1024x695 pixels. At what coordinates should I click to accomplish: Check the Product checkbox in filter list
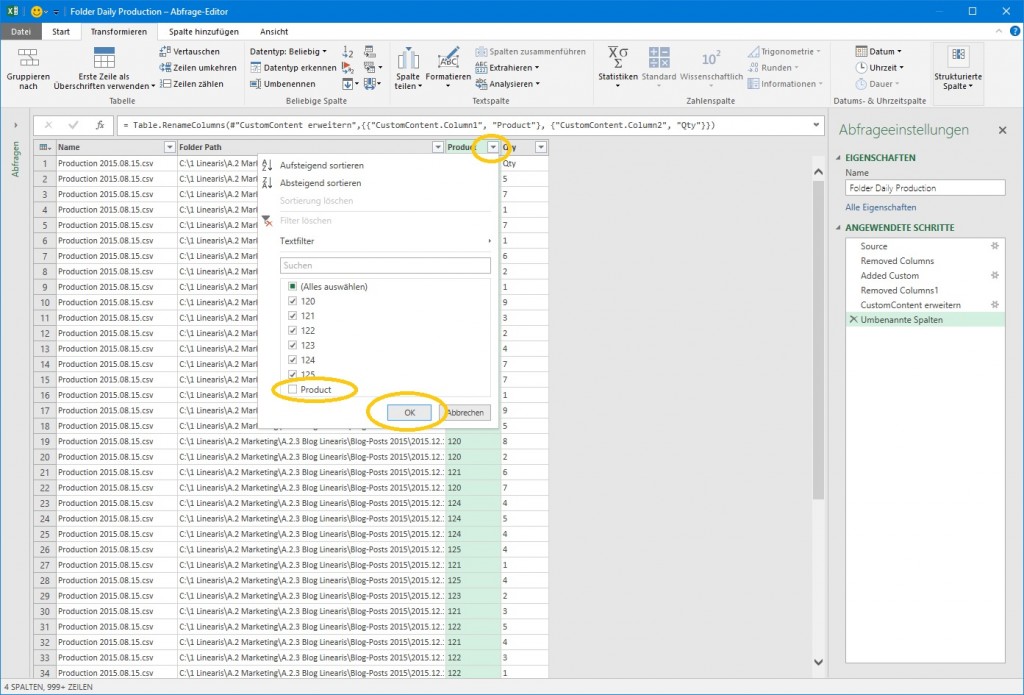292,389
